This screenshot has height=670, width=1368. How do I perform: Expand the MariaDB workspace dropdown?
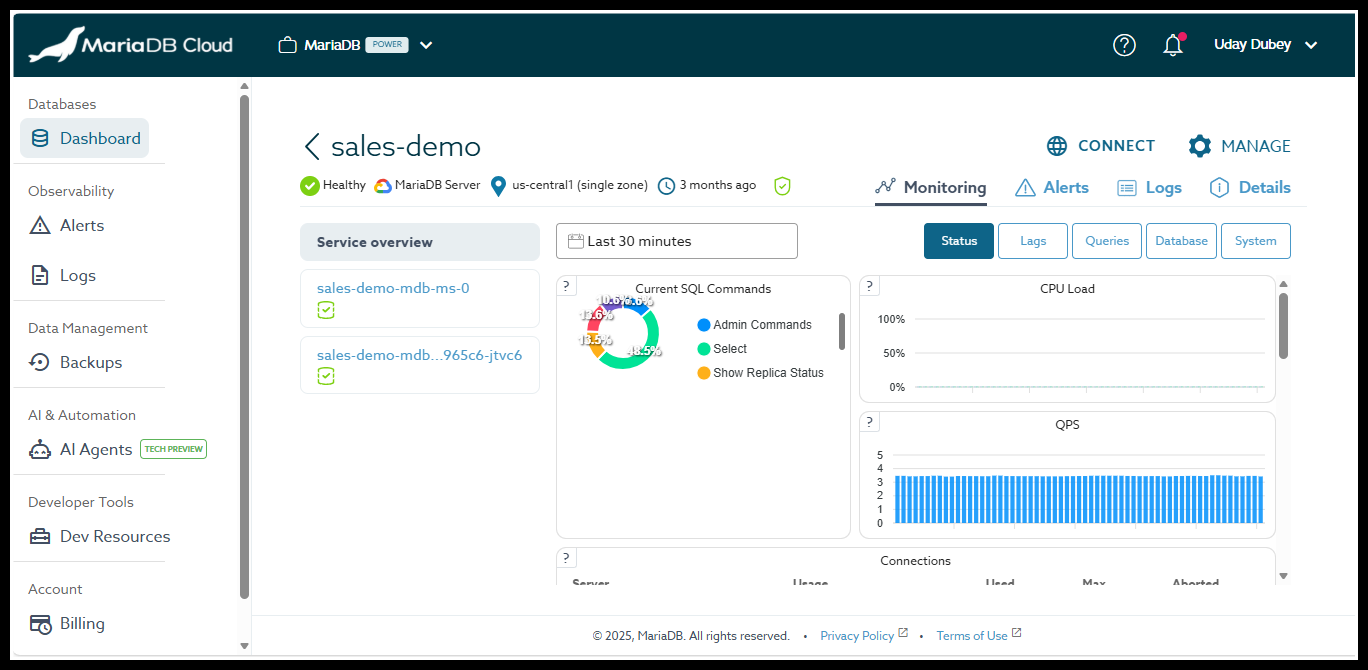coord(426,44)
